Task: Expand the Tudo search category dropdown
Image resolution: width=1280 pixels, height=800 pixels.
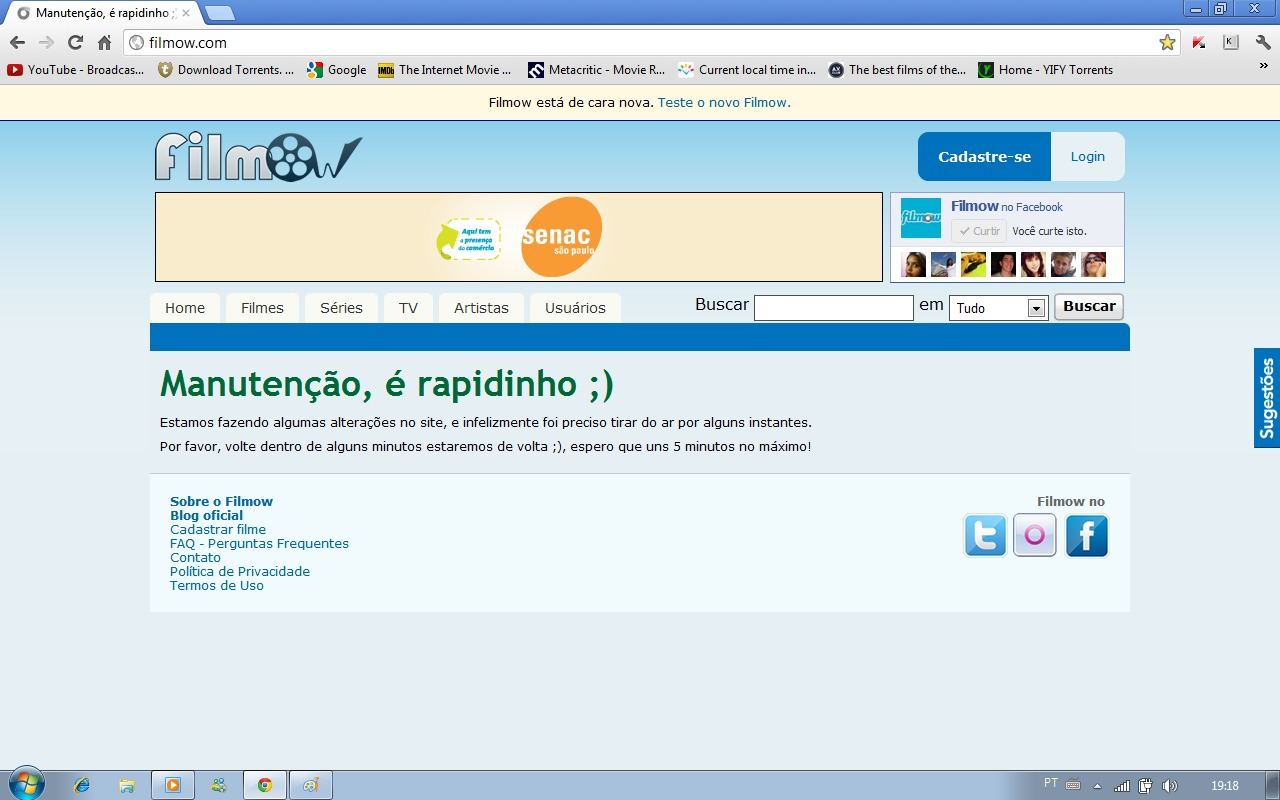Action: 998,308
